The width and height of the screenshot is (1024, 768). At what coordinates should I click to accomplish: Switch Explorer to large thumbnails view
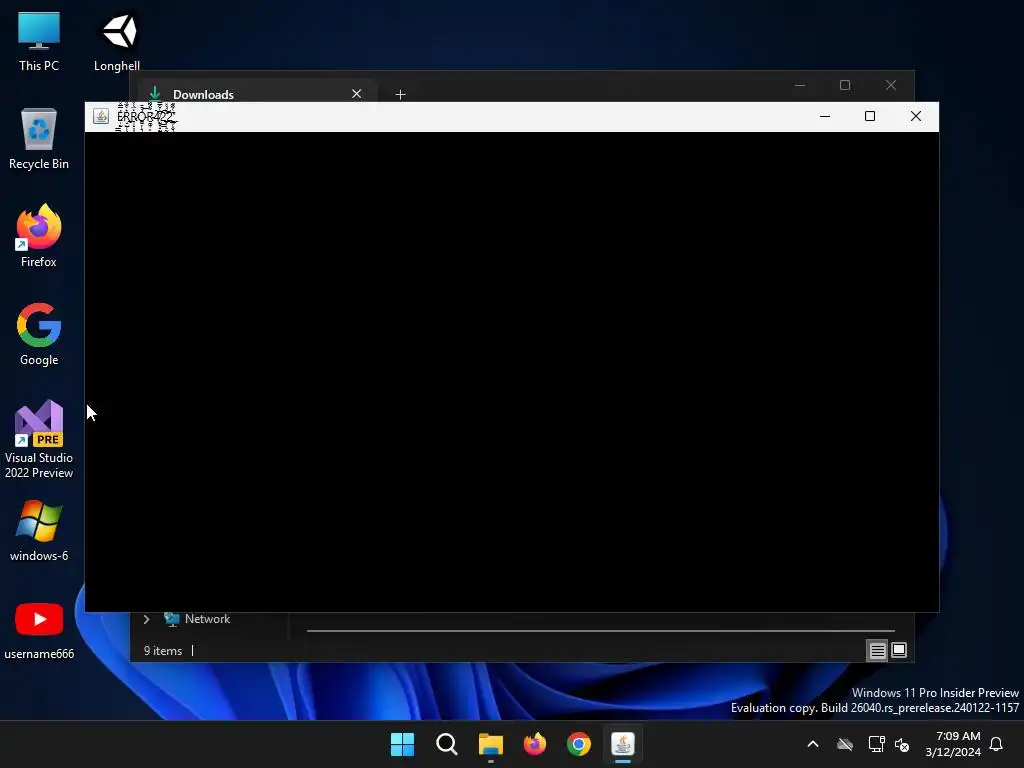[x=899, y=650]
